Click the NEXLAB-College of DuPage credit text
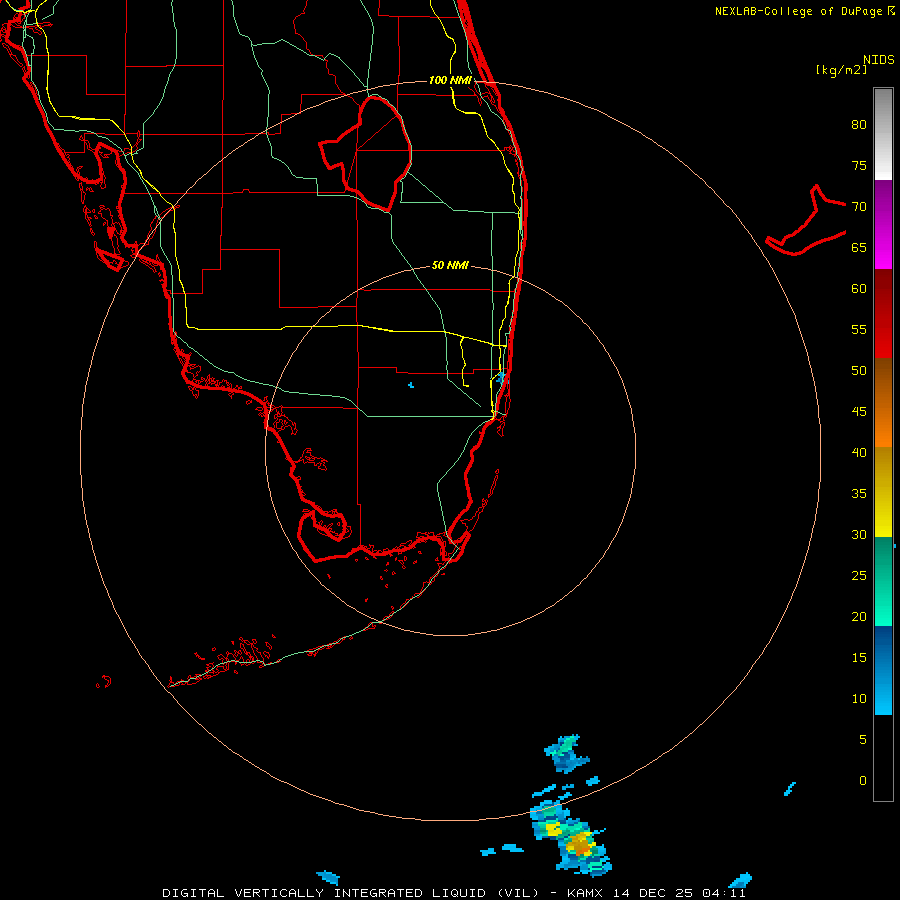 pyautogui.click(x=800, y=11)
